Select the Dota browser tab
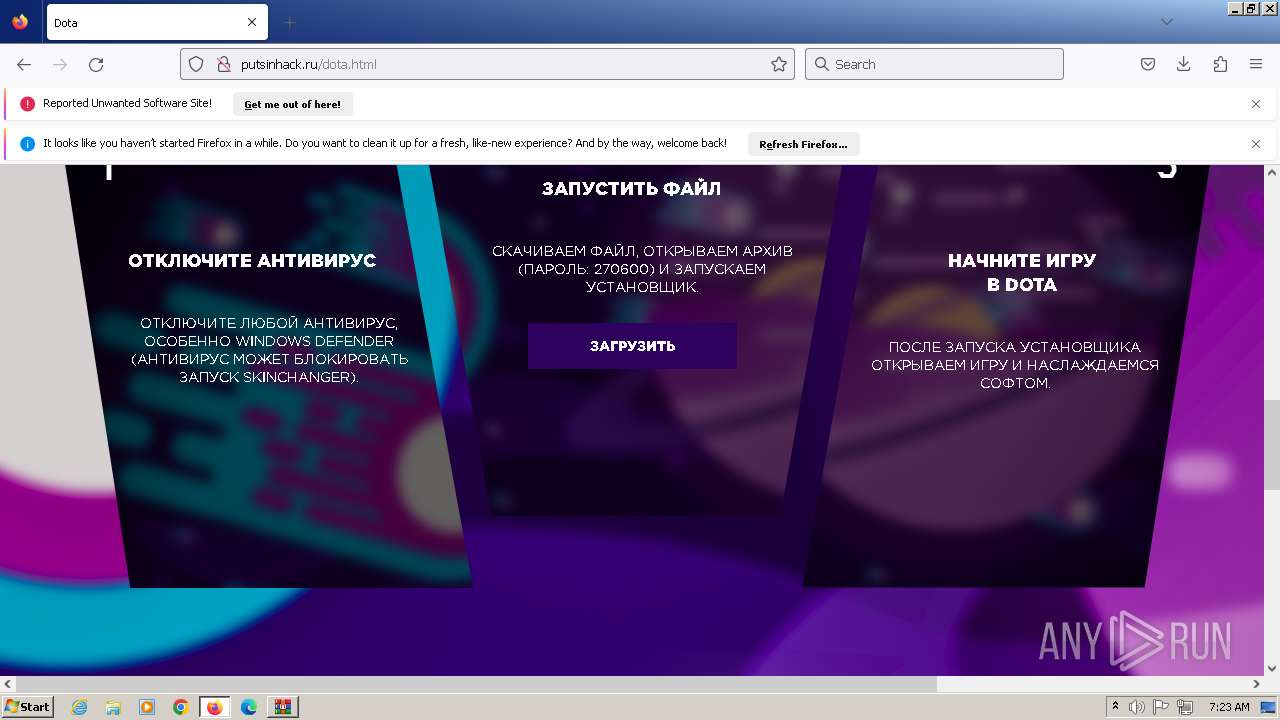This screenshot has height=720, width=1280. click(156, 22)
